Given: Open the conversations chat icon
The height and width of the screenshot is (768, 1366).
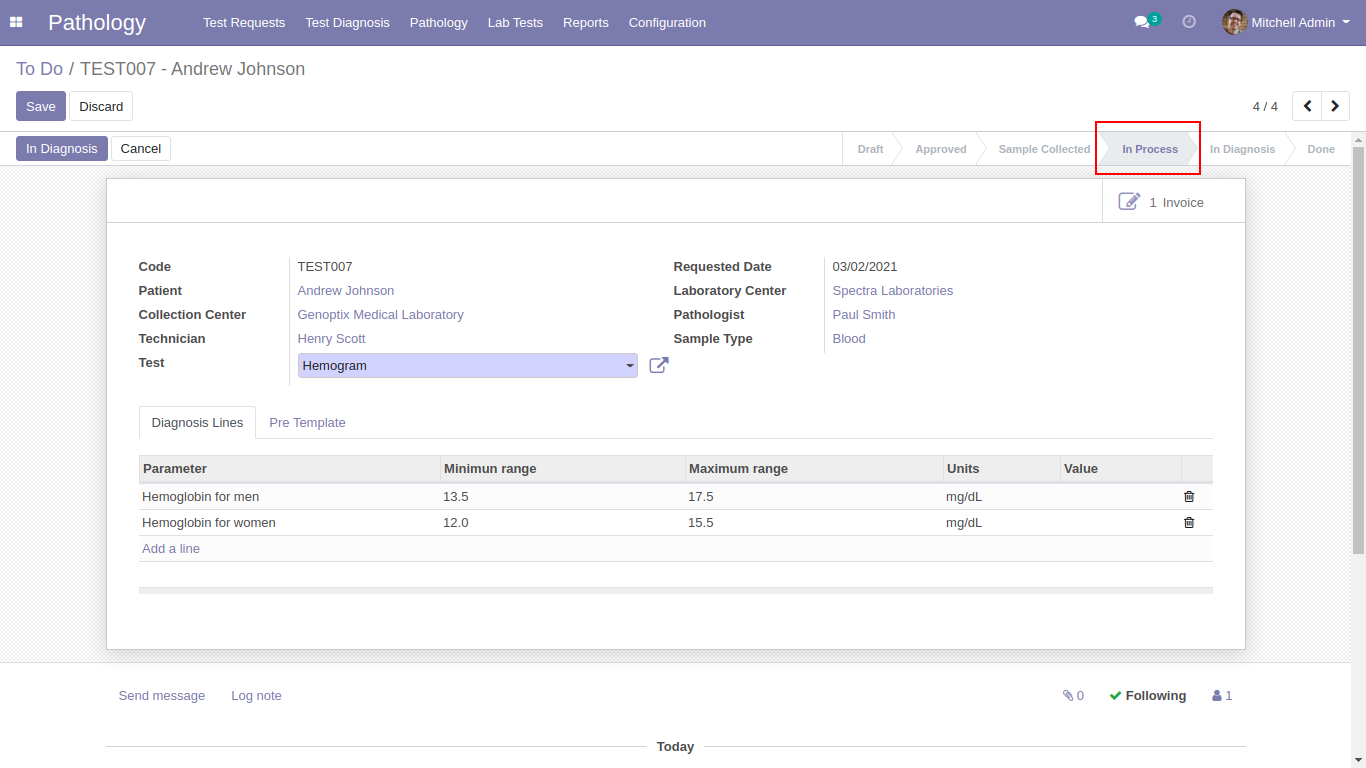Looking at the screenshot, I should point(1141,22).
